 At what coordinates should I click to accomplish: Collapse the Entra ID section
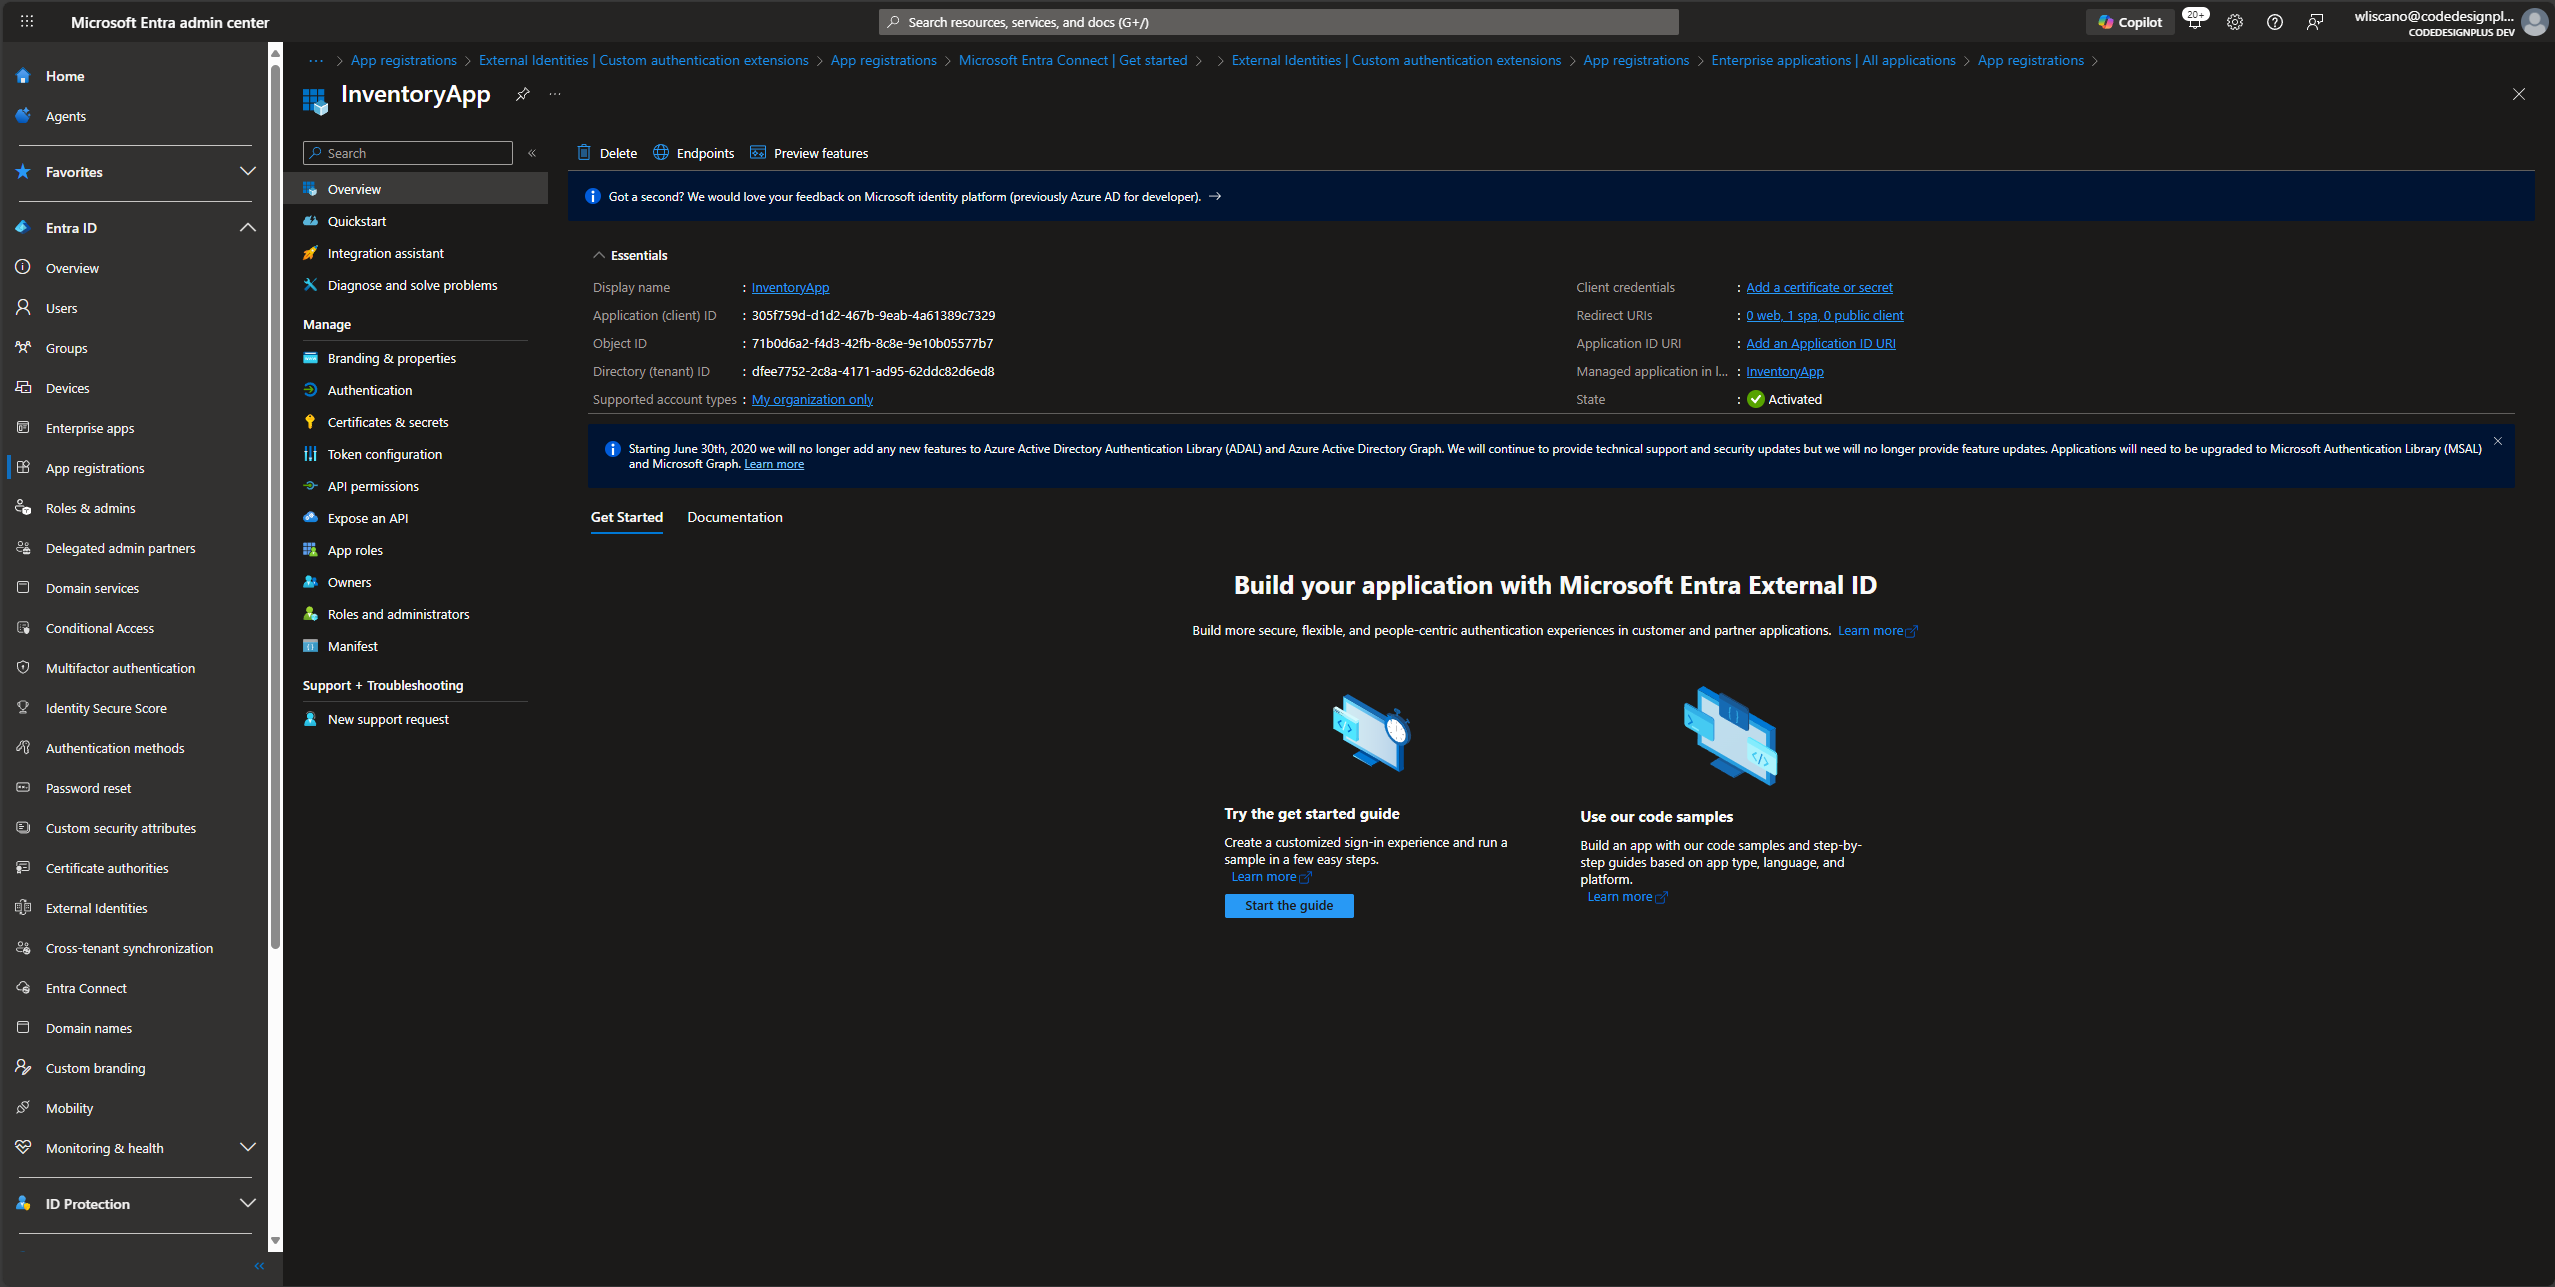(247, 227)
